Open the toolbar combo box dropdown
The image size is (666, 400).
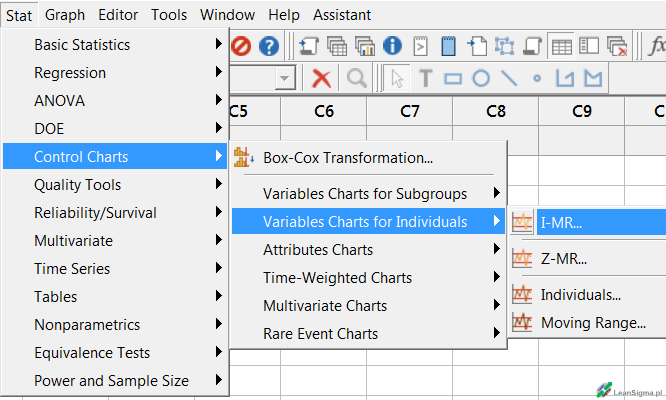click(x=285, y=78)
